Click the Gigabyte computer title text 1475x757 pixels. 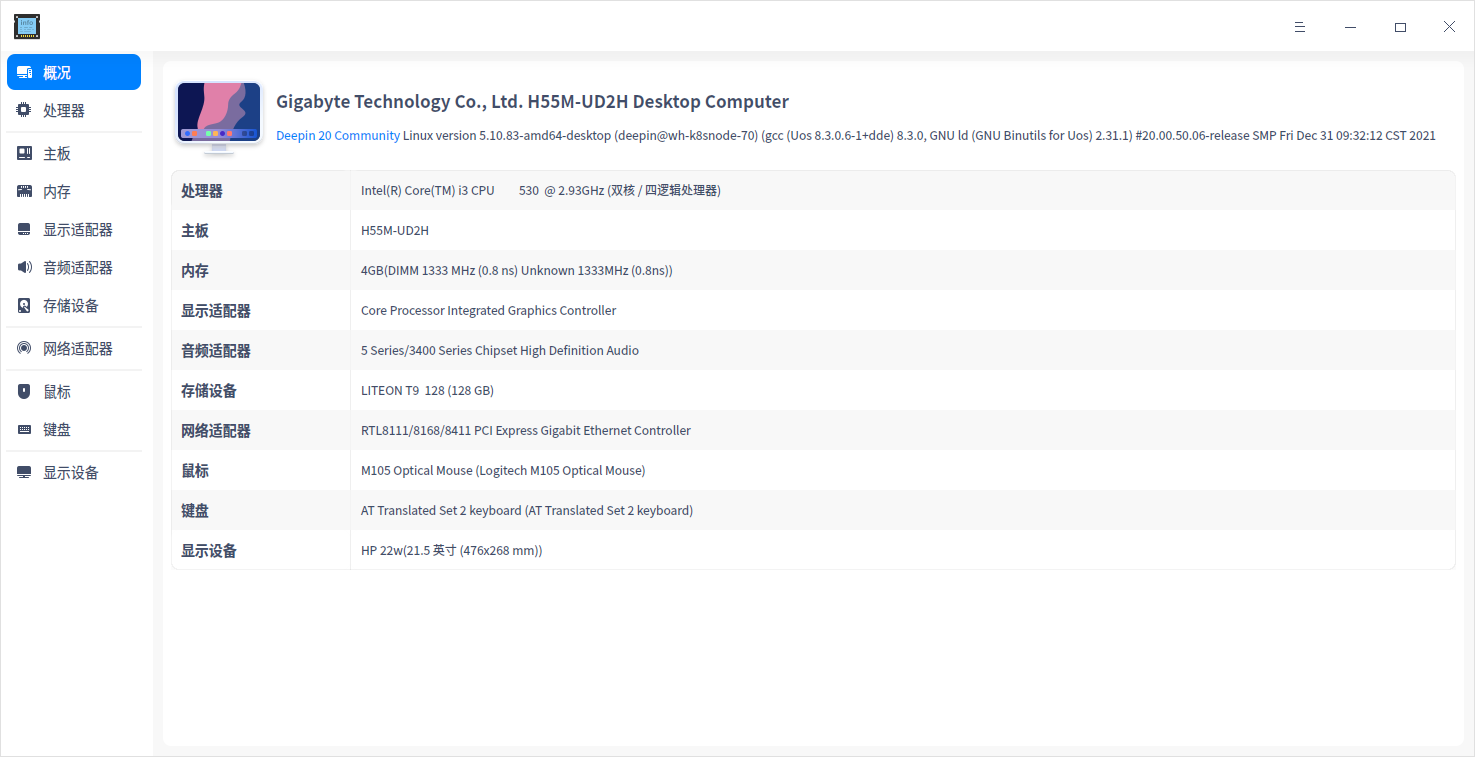click(532, 101)
